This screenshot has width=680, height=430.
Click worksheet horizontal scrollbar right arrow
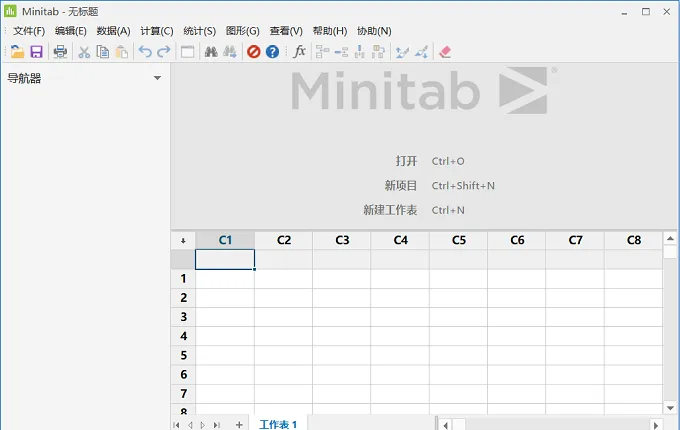[656, 425]
